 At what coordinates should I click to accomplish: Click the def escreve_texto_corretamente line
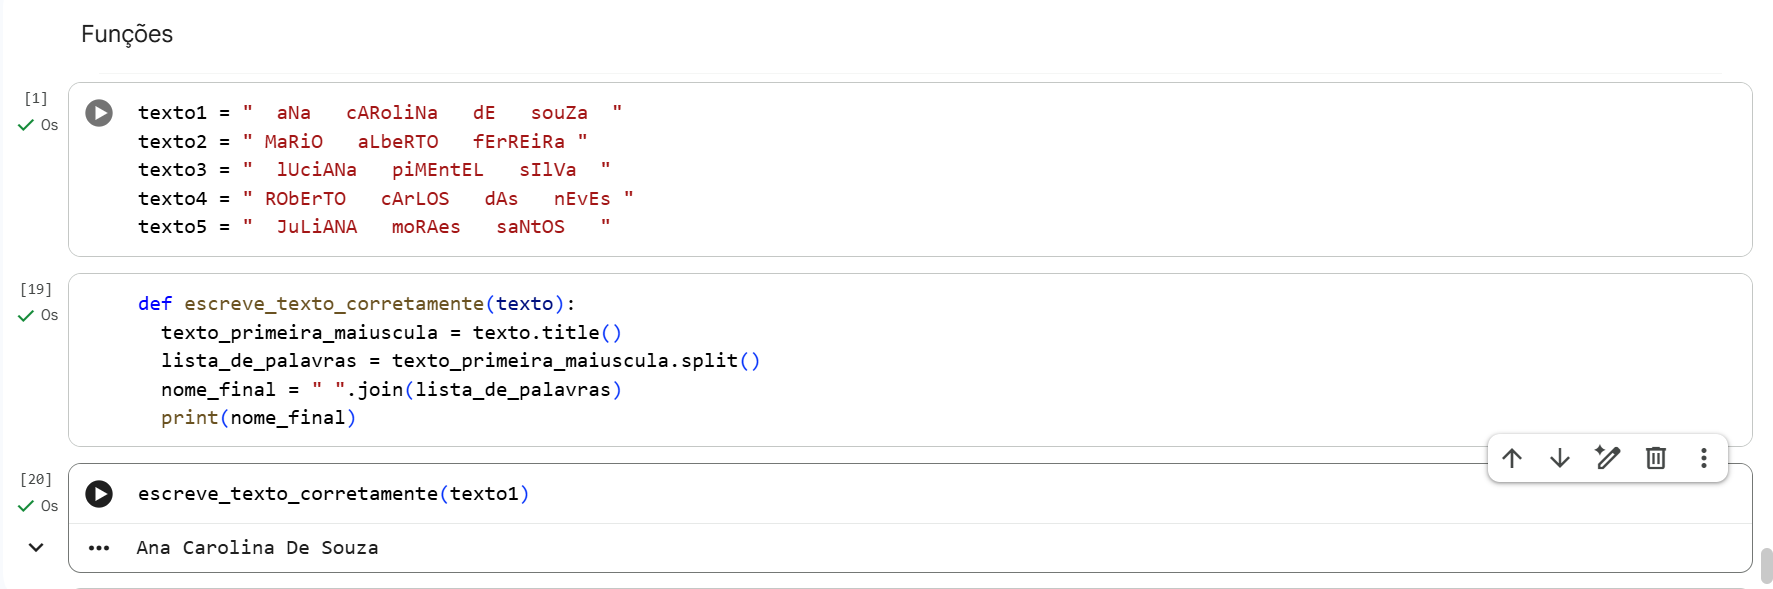pyautogui.click(x=356, y=304)
